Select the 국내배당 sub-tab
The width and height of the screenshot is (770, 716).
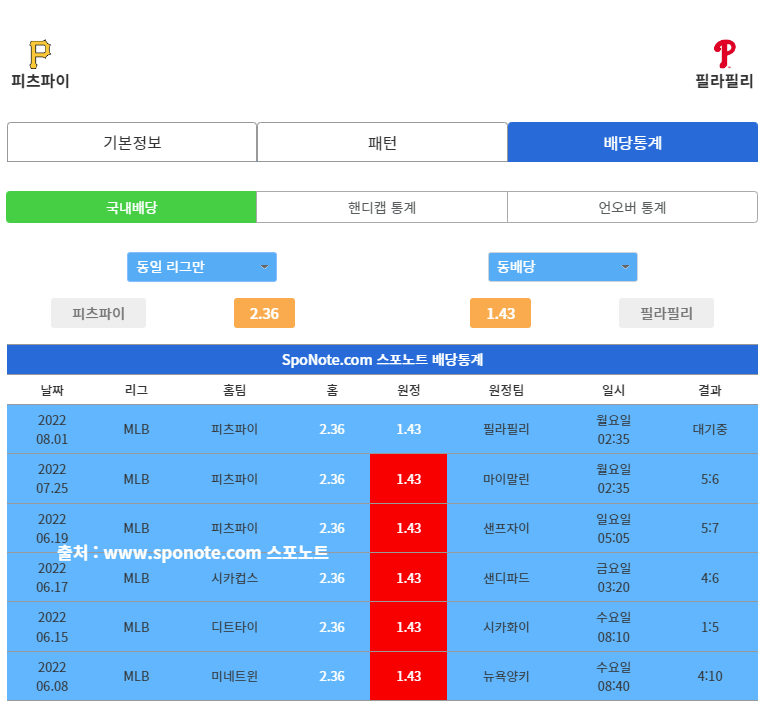tap(131, 207)
